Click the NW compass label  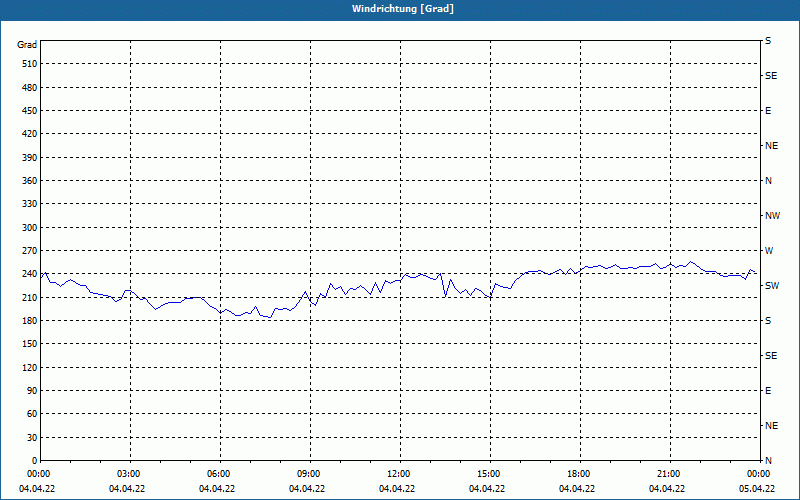(772, 216)
